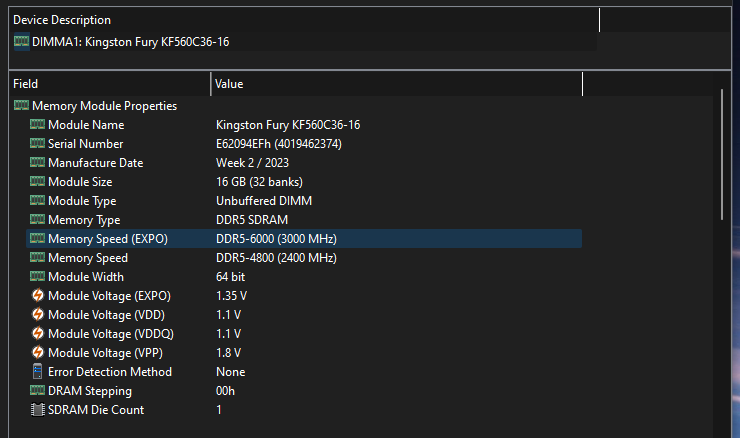
Task: Click the Memory Module Properties group icon
Action: [x=21, y=106]
